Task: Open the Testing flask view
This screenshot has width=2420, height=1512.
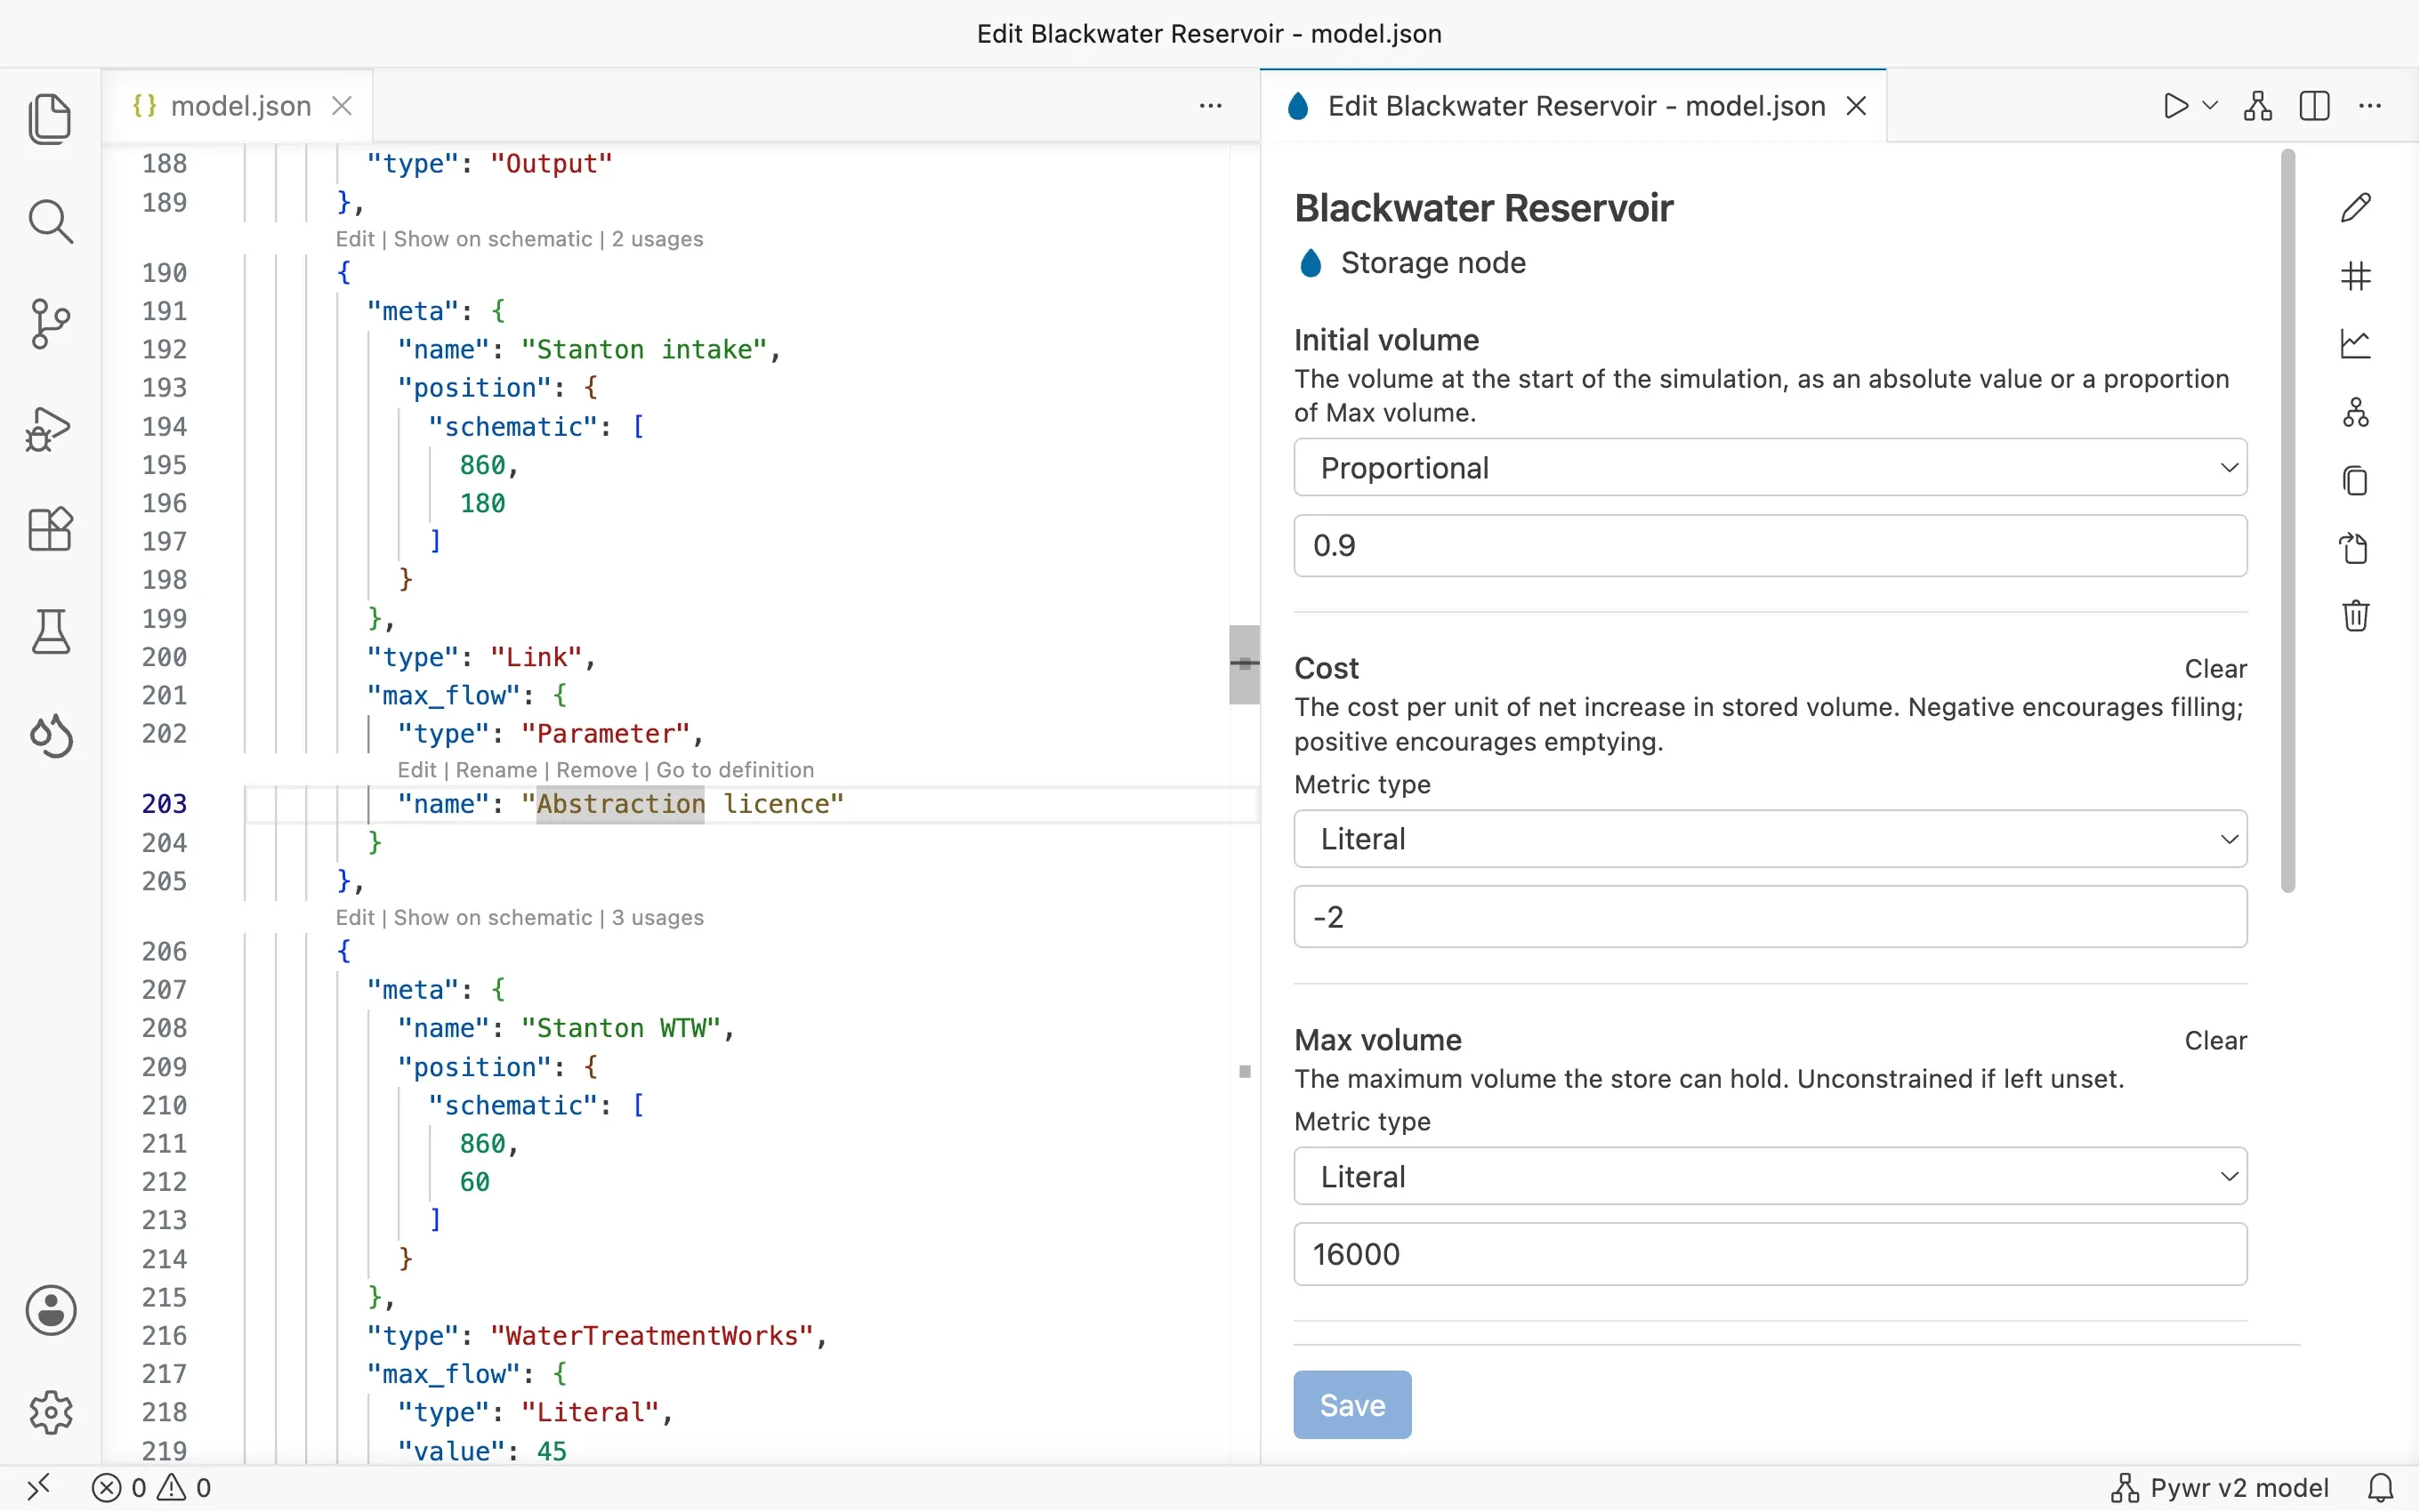Action: (50, 632)
